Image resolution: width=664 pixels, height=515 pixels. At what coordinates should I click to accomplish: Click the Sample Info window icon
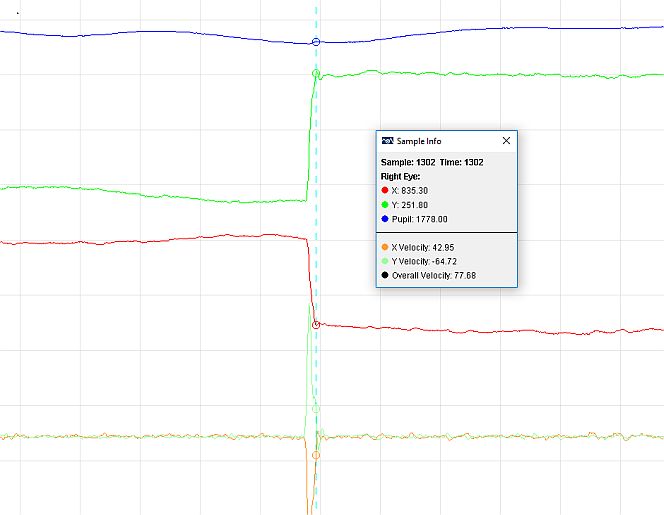(387, 141)
